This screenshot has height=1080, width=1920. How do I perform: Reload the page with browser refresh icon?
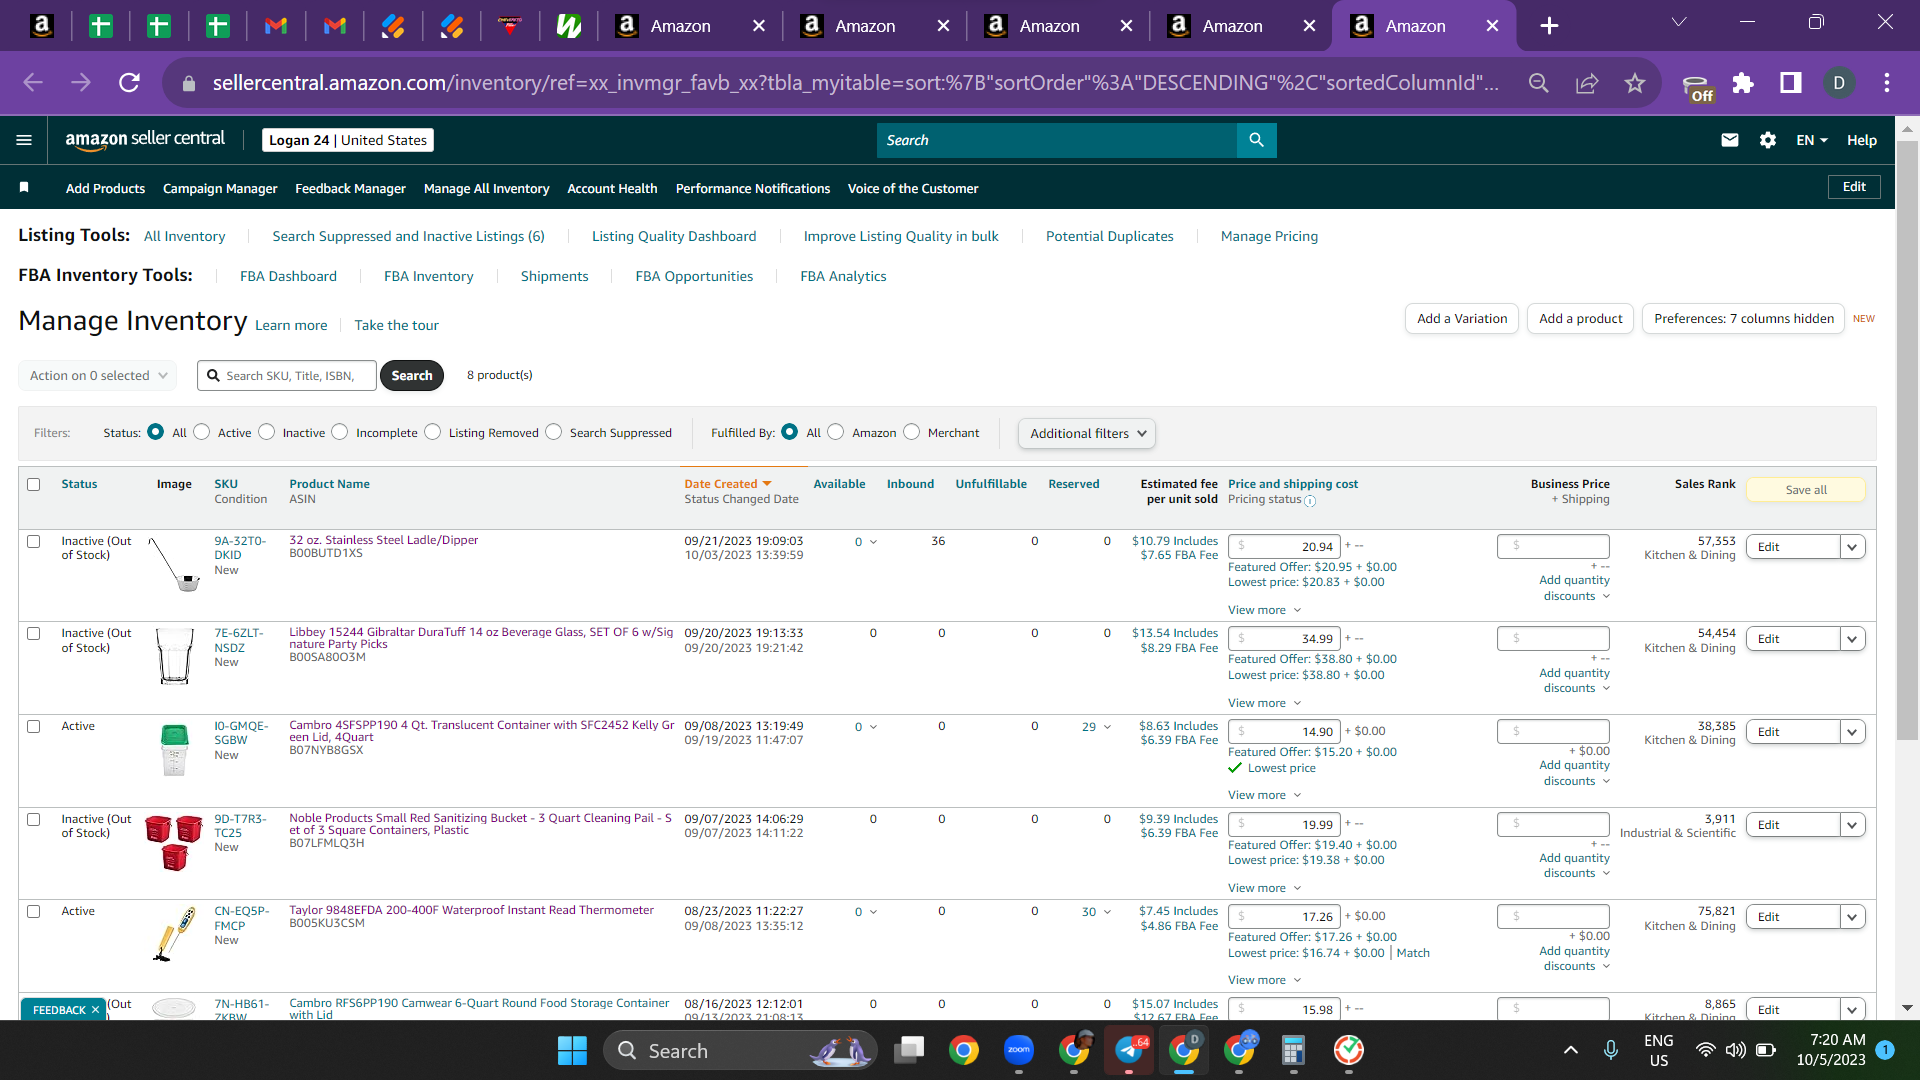point(129,83)
